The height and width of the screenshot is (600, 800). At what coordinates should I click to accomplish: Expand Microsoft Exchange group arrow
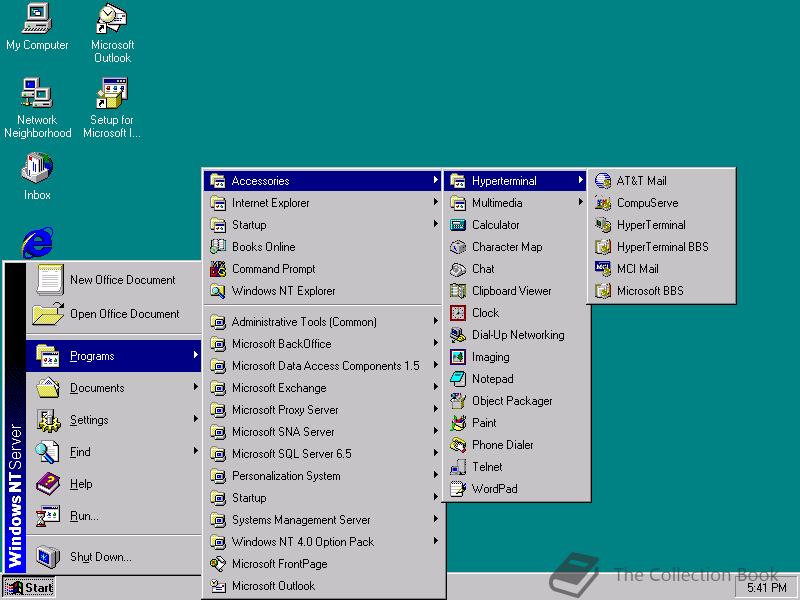[x=435, y=387]
